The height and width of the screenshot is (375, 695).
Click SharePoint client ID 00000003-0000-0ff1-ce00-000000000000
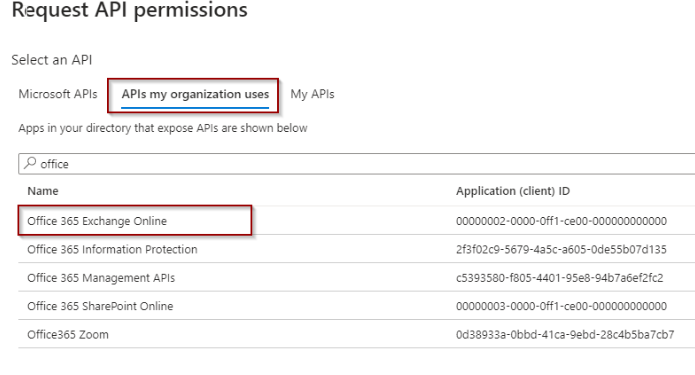tap(561, 306)
